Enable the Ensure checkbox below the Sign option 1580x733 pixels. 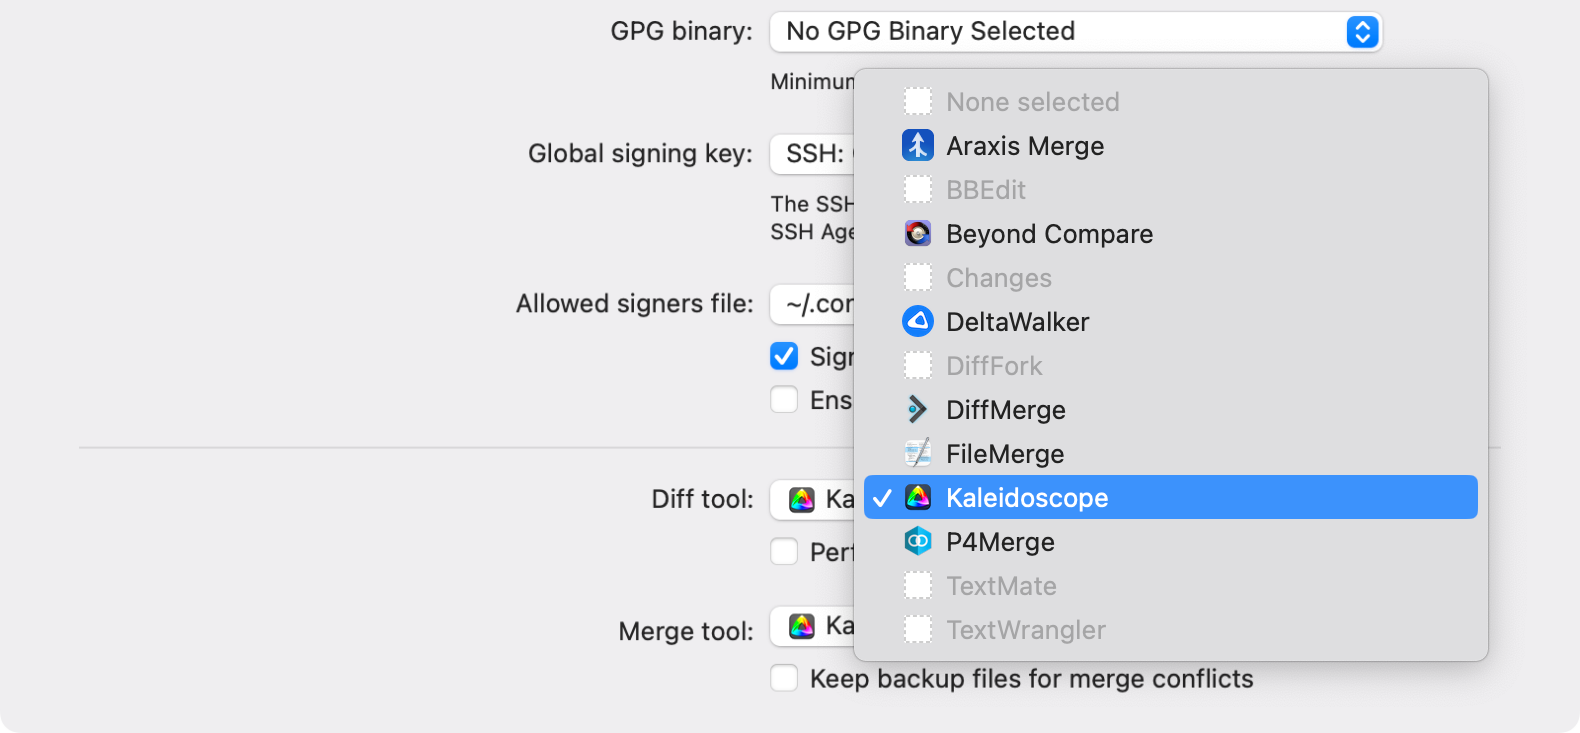(784, 399)
